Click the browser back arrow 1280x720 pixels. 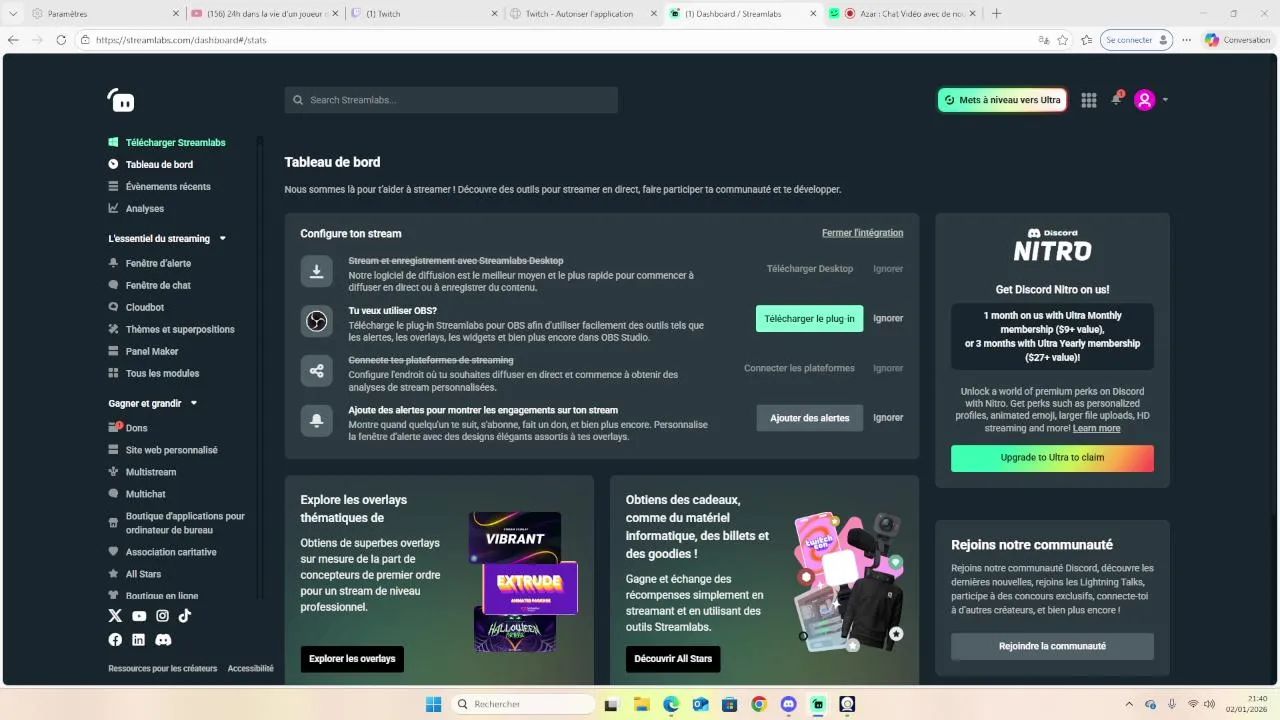[x=13, y=40]
